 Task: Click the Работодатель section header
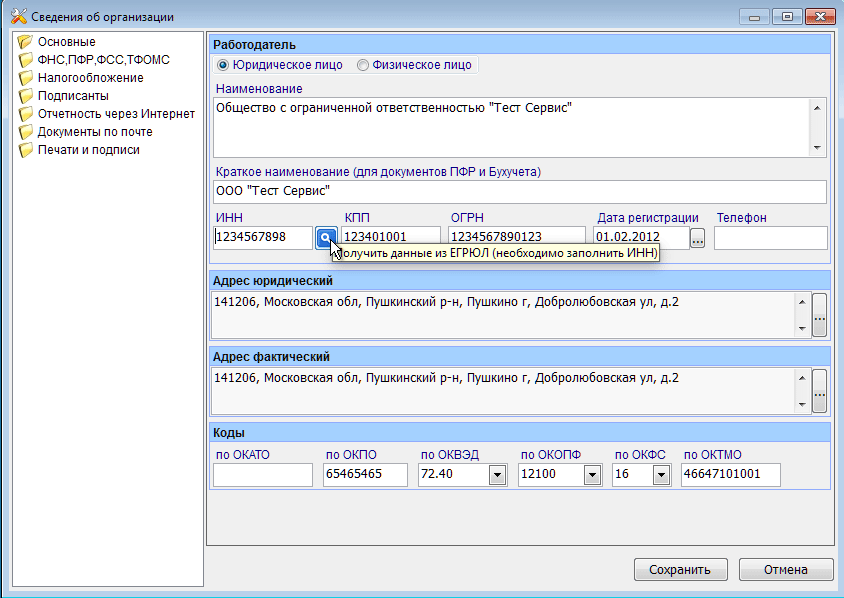[519, 45]
